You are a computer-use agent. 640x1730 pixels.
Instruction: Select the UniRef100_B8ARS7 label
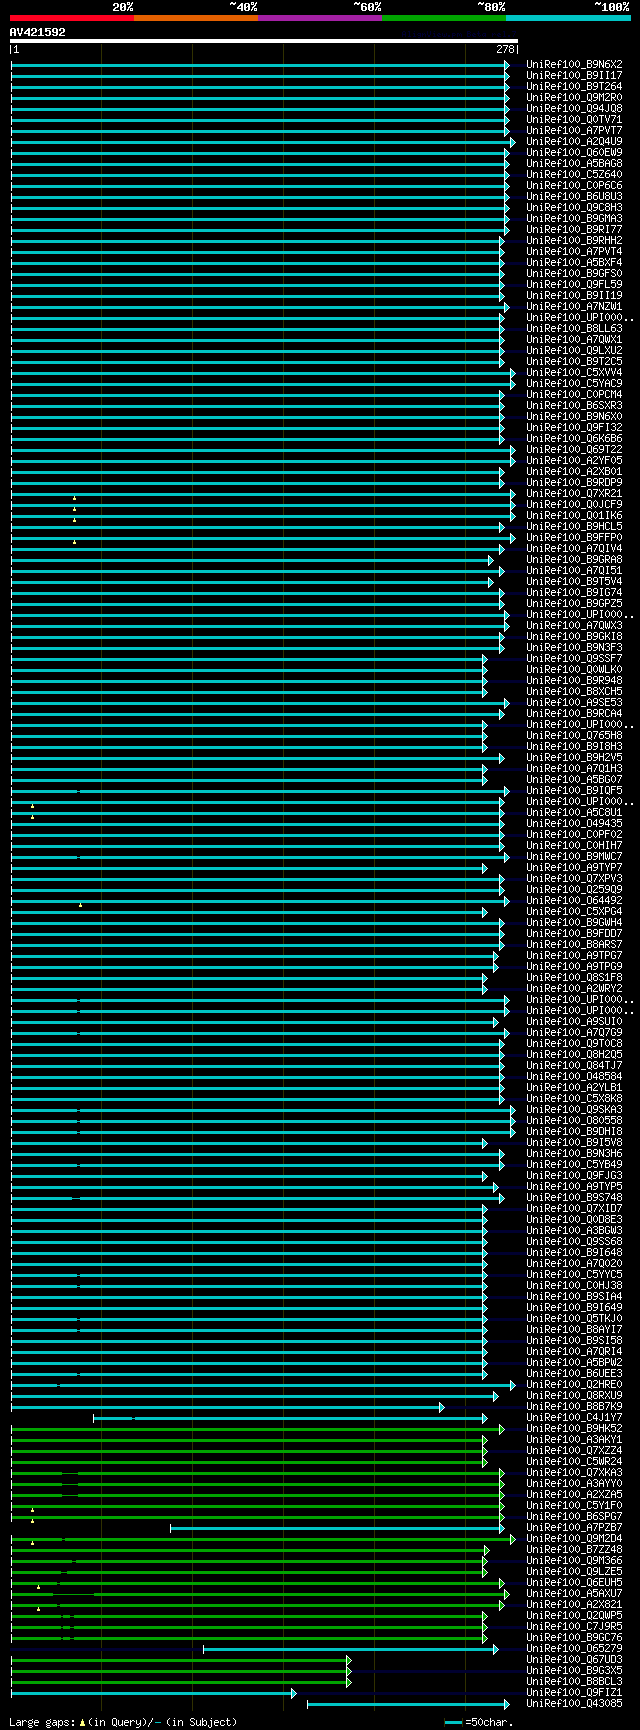click(574, 944)
